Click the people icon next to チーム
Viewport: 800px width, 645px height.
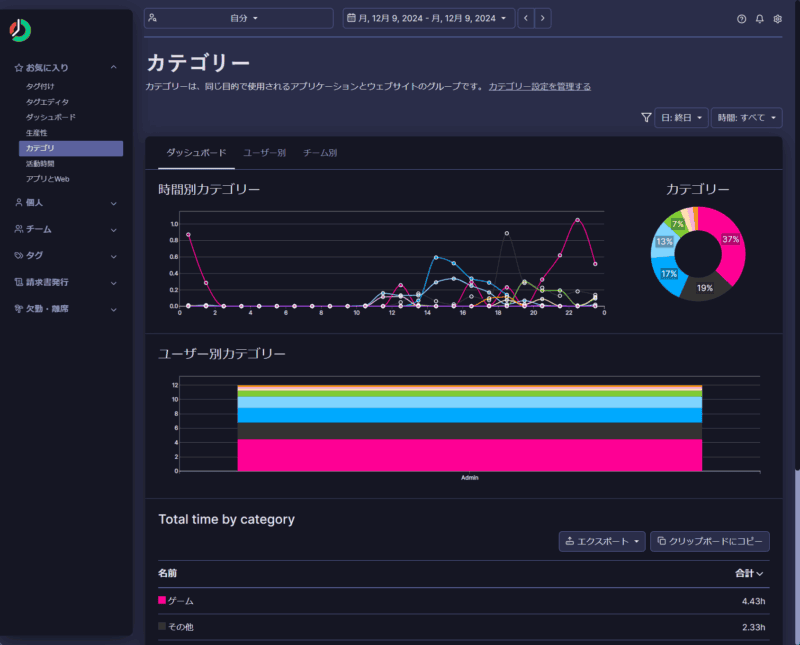tap(18, 229)
